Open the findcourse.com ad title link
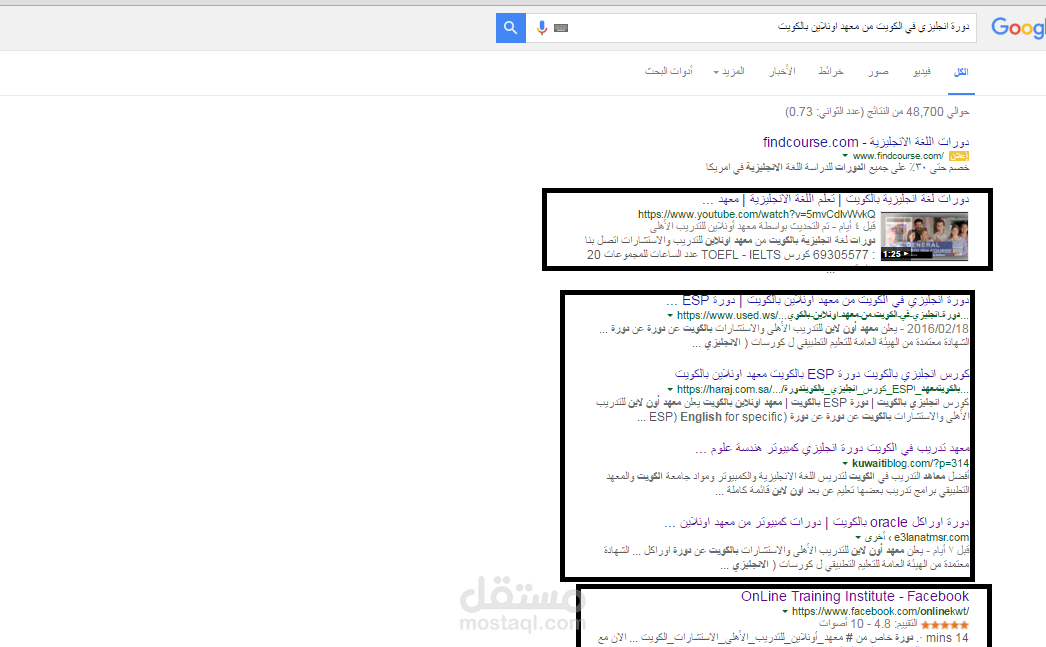This screenshot has width=1046, height=647. click(866, 142)
